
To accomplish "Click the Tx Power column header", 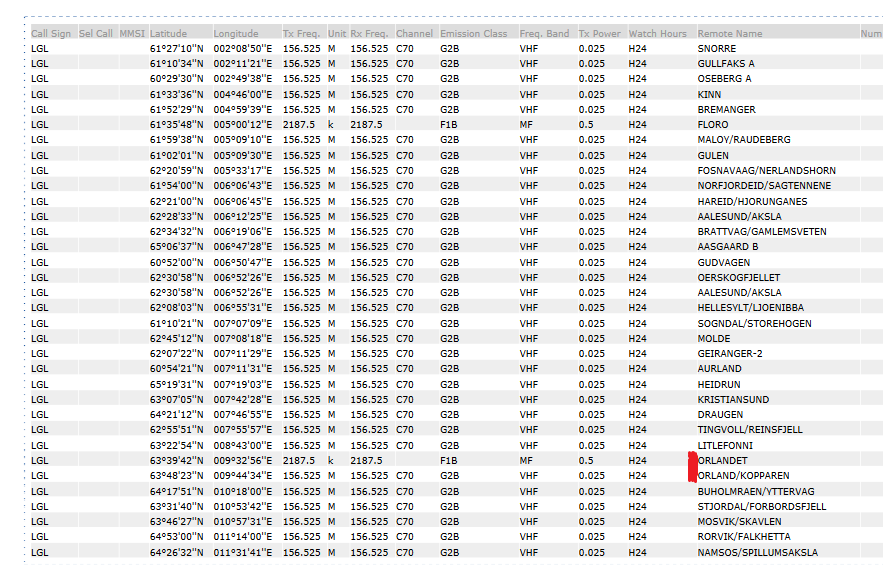I will click(599, 33).
